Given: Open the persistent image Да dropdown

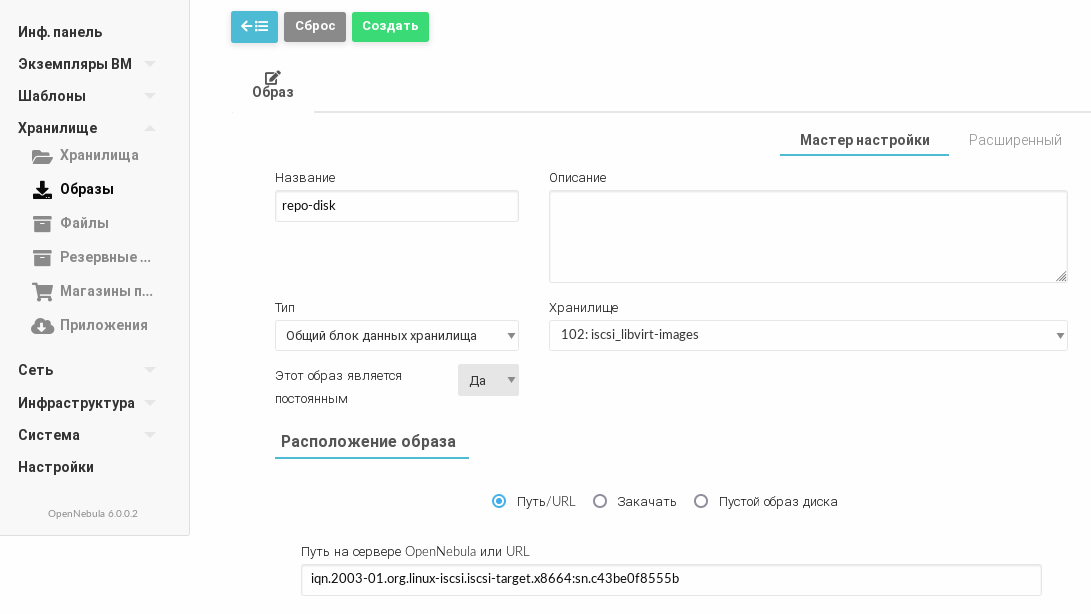Looking at the screenshot, I should coord(488,380).
